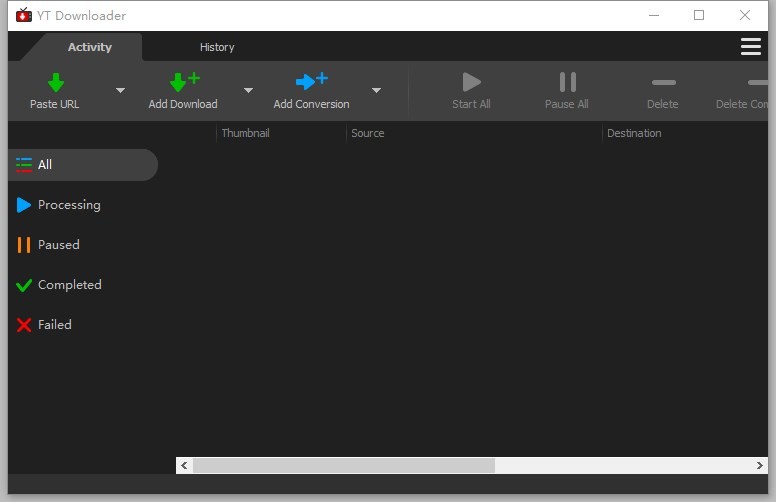Click the Add Download icon
Screen dimensions: 776x502
183,82
